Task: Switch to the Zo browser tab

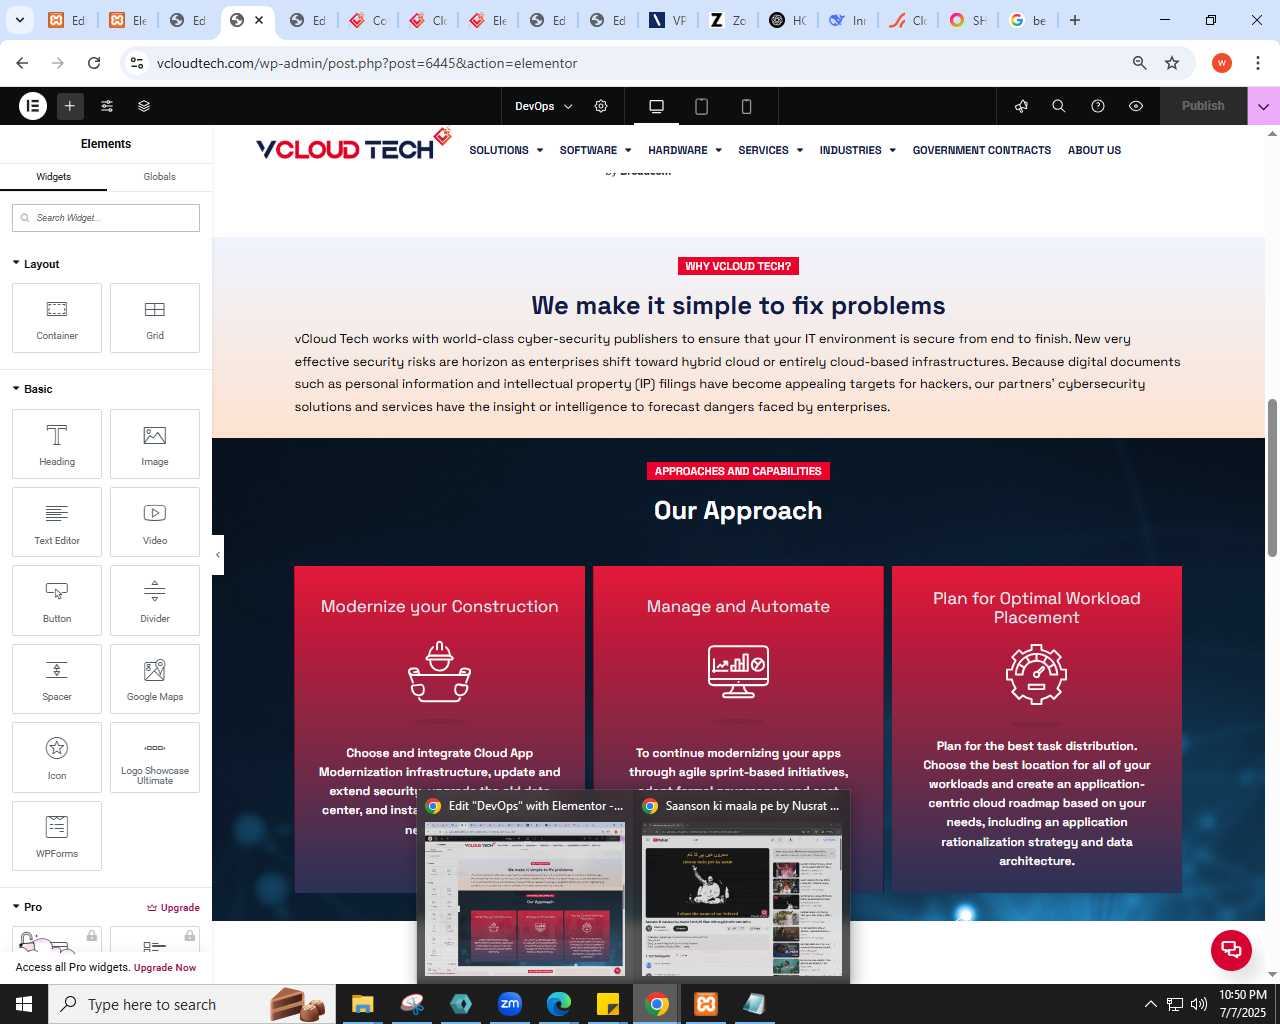Action: coord(727,20)
